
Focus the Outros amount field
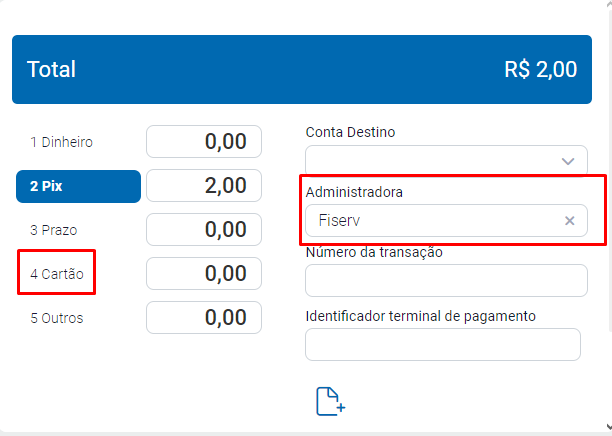[x=204, y=317]
